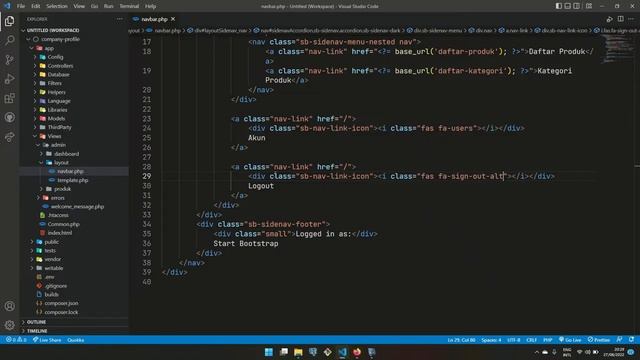Toggle primary side bar layout icon
This screenshot has width=640, height=360.
click(x=558, y=6)
